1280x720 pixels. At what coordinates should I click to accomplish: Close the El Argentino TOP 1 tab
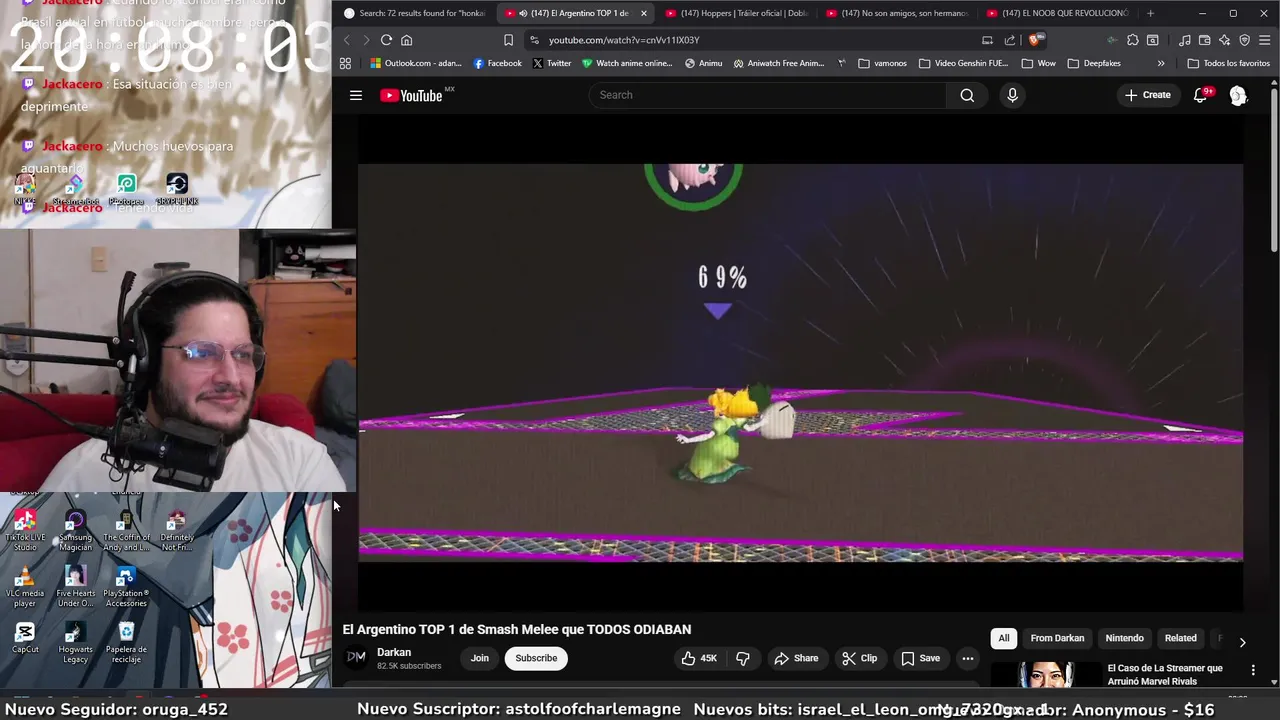[643, 13]
